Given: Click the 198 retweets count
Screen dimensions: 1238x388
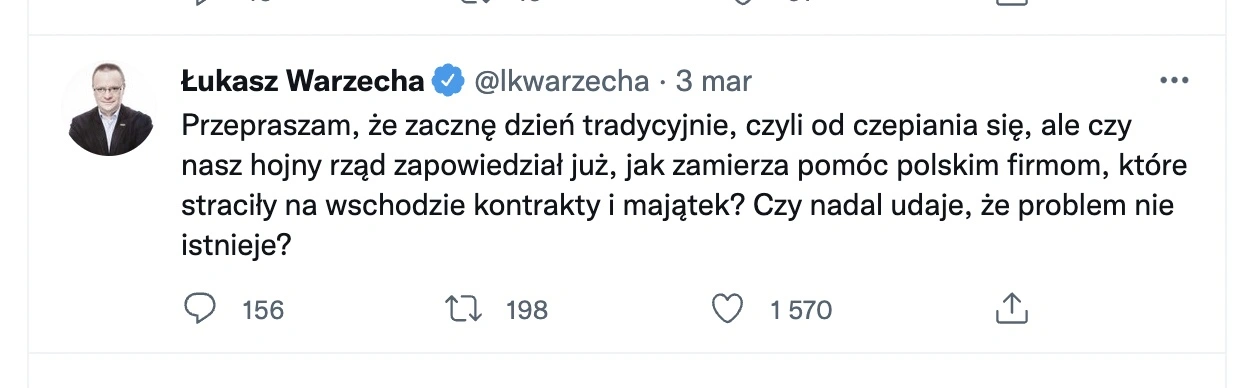Looking at the screenshot, I should point(527,310).
